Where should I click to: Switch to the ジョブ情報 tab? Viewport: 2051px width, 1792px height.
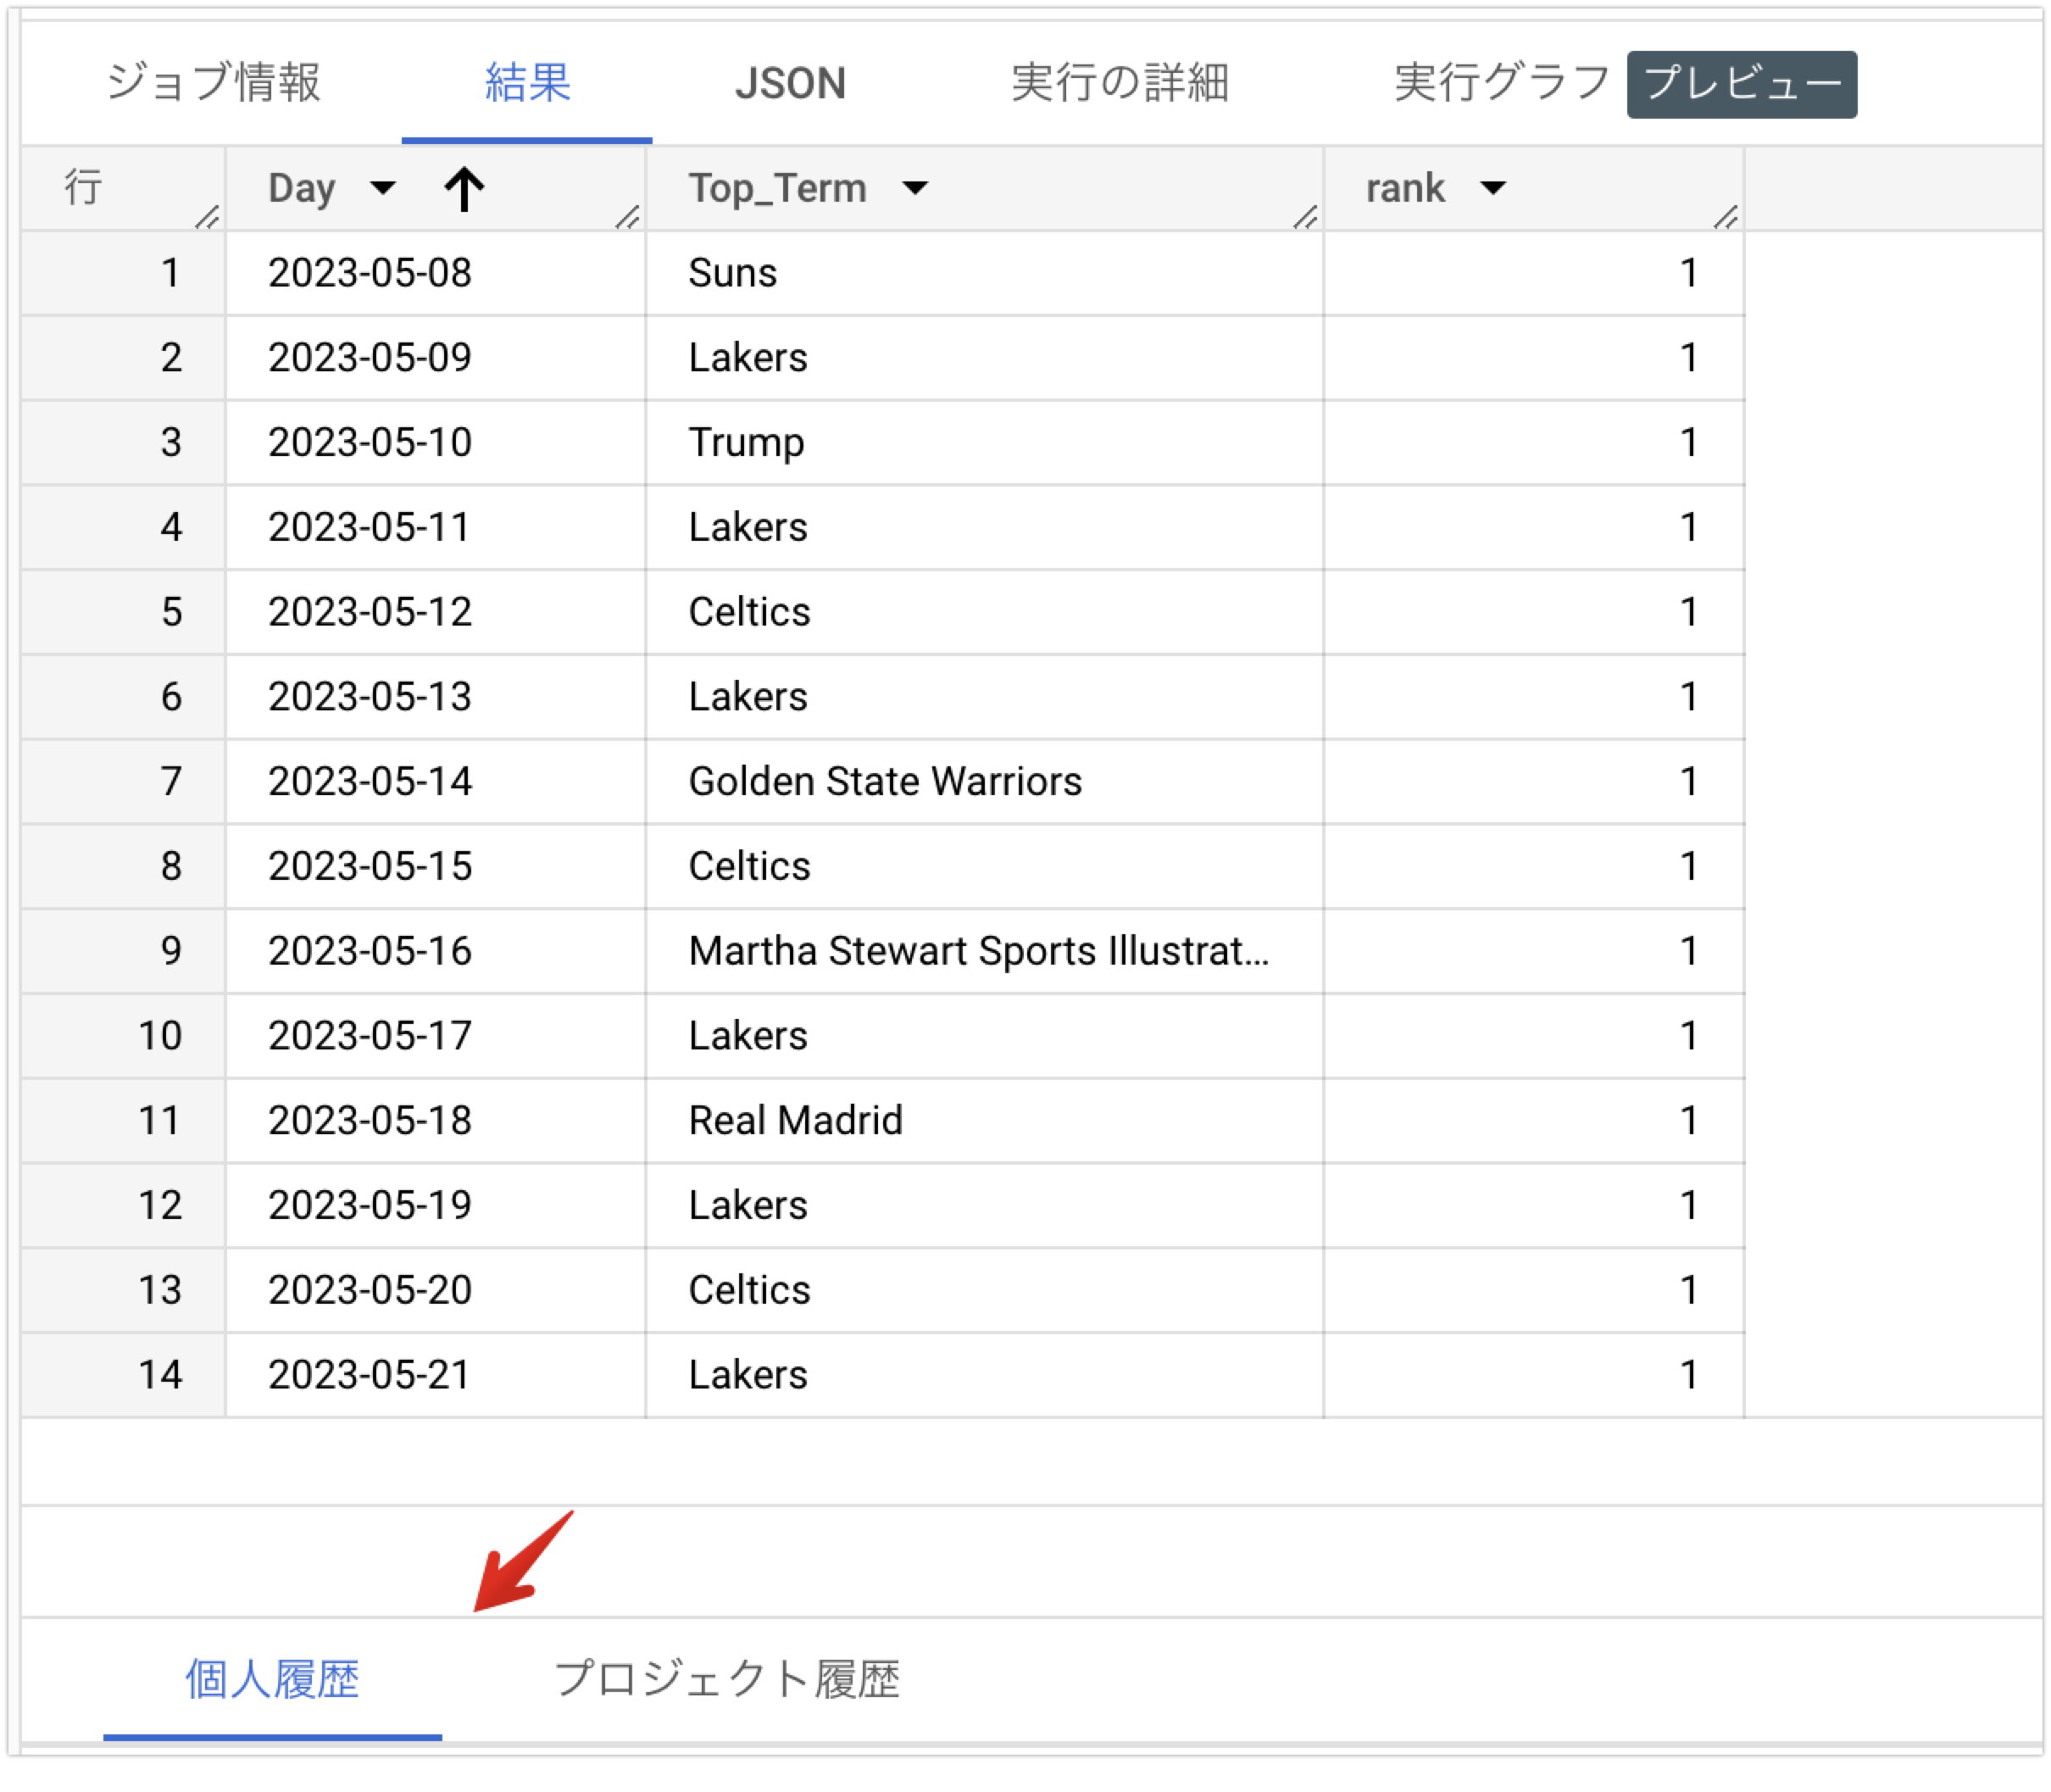(x=213, y=83)
